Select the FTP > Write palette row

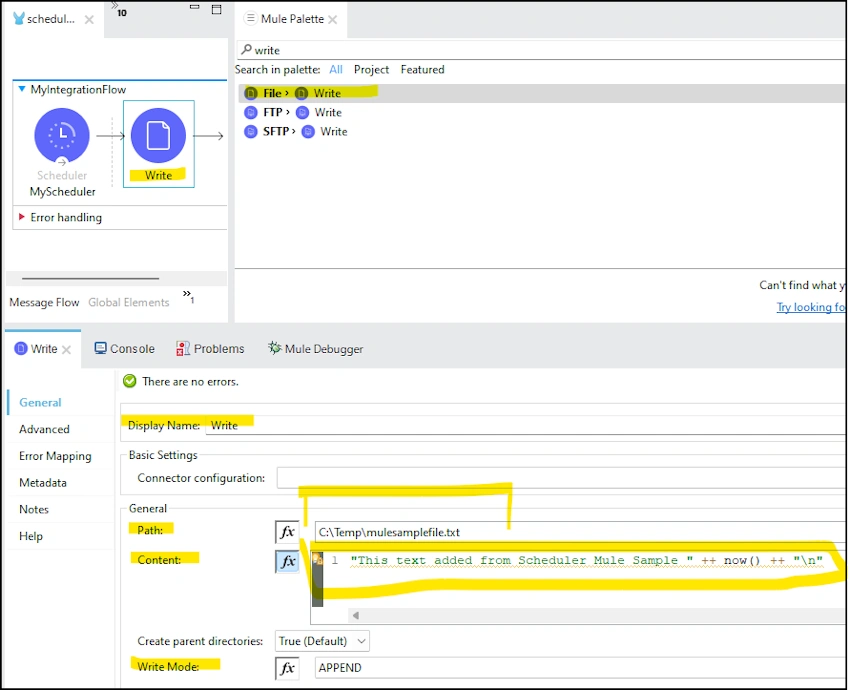coord(541,112)
